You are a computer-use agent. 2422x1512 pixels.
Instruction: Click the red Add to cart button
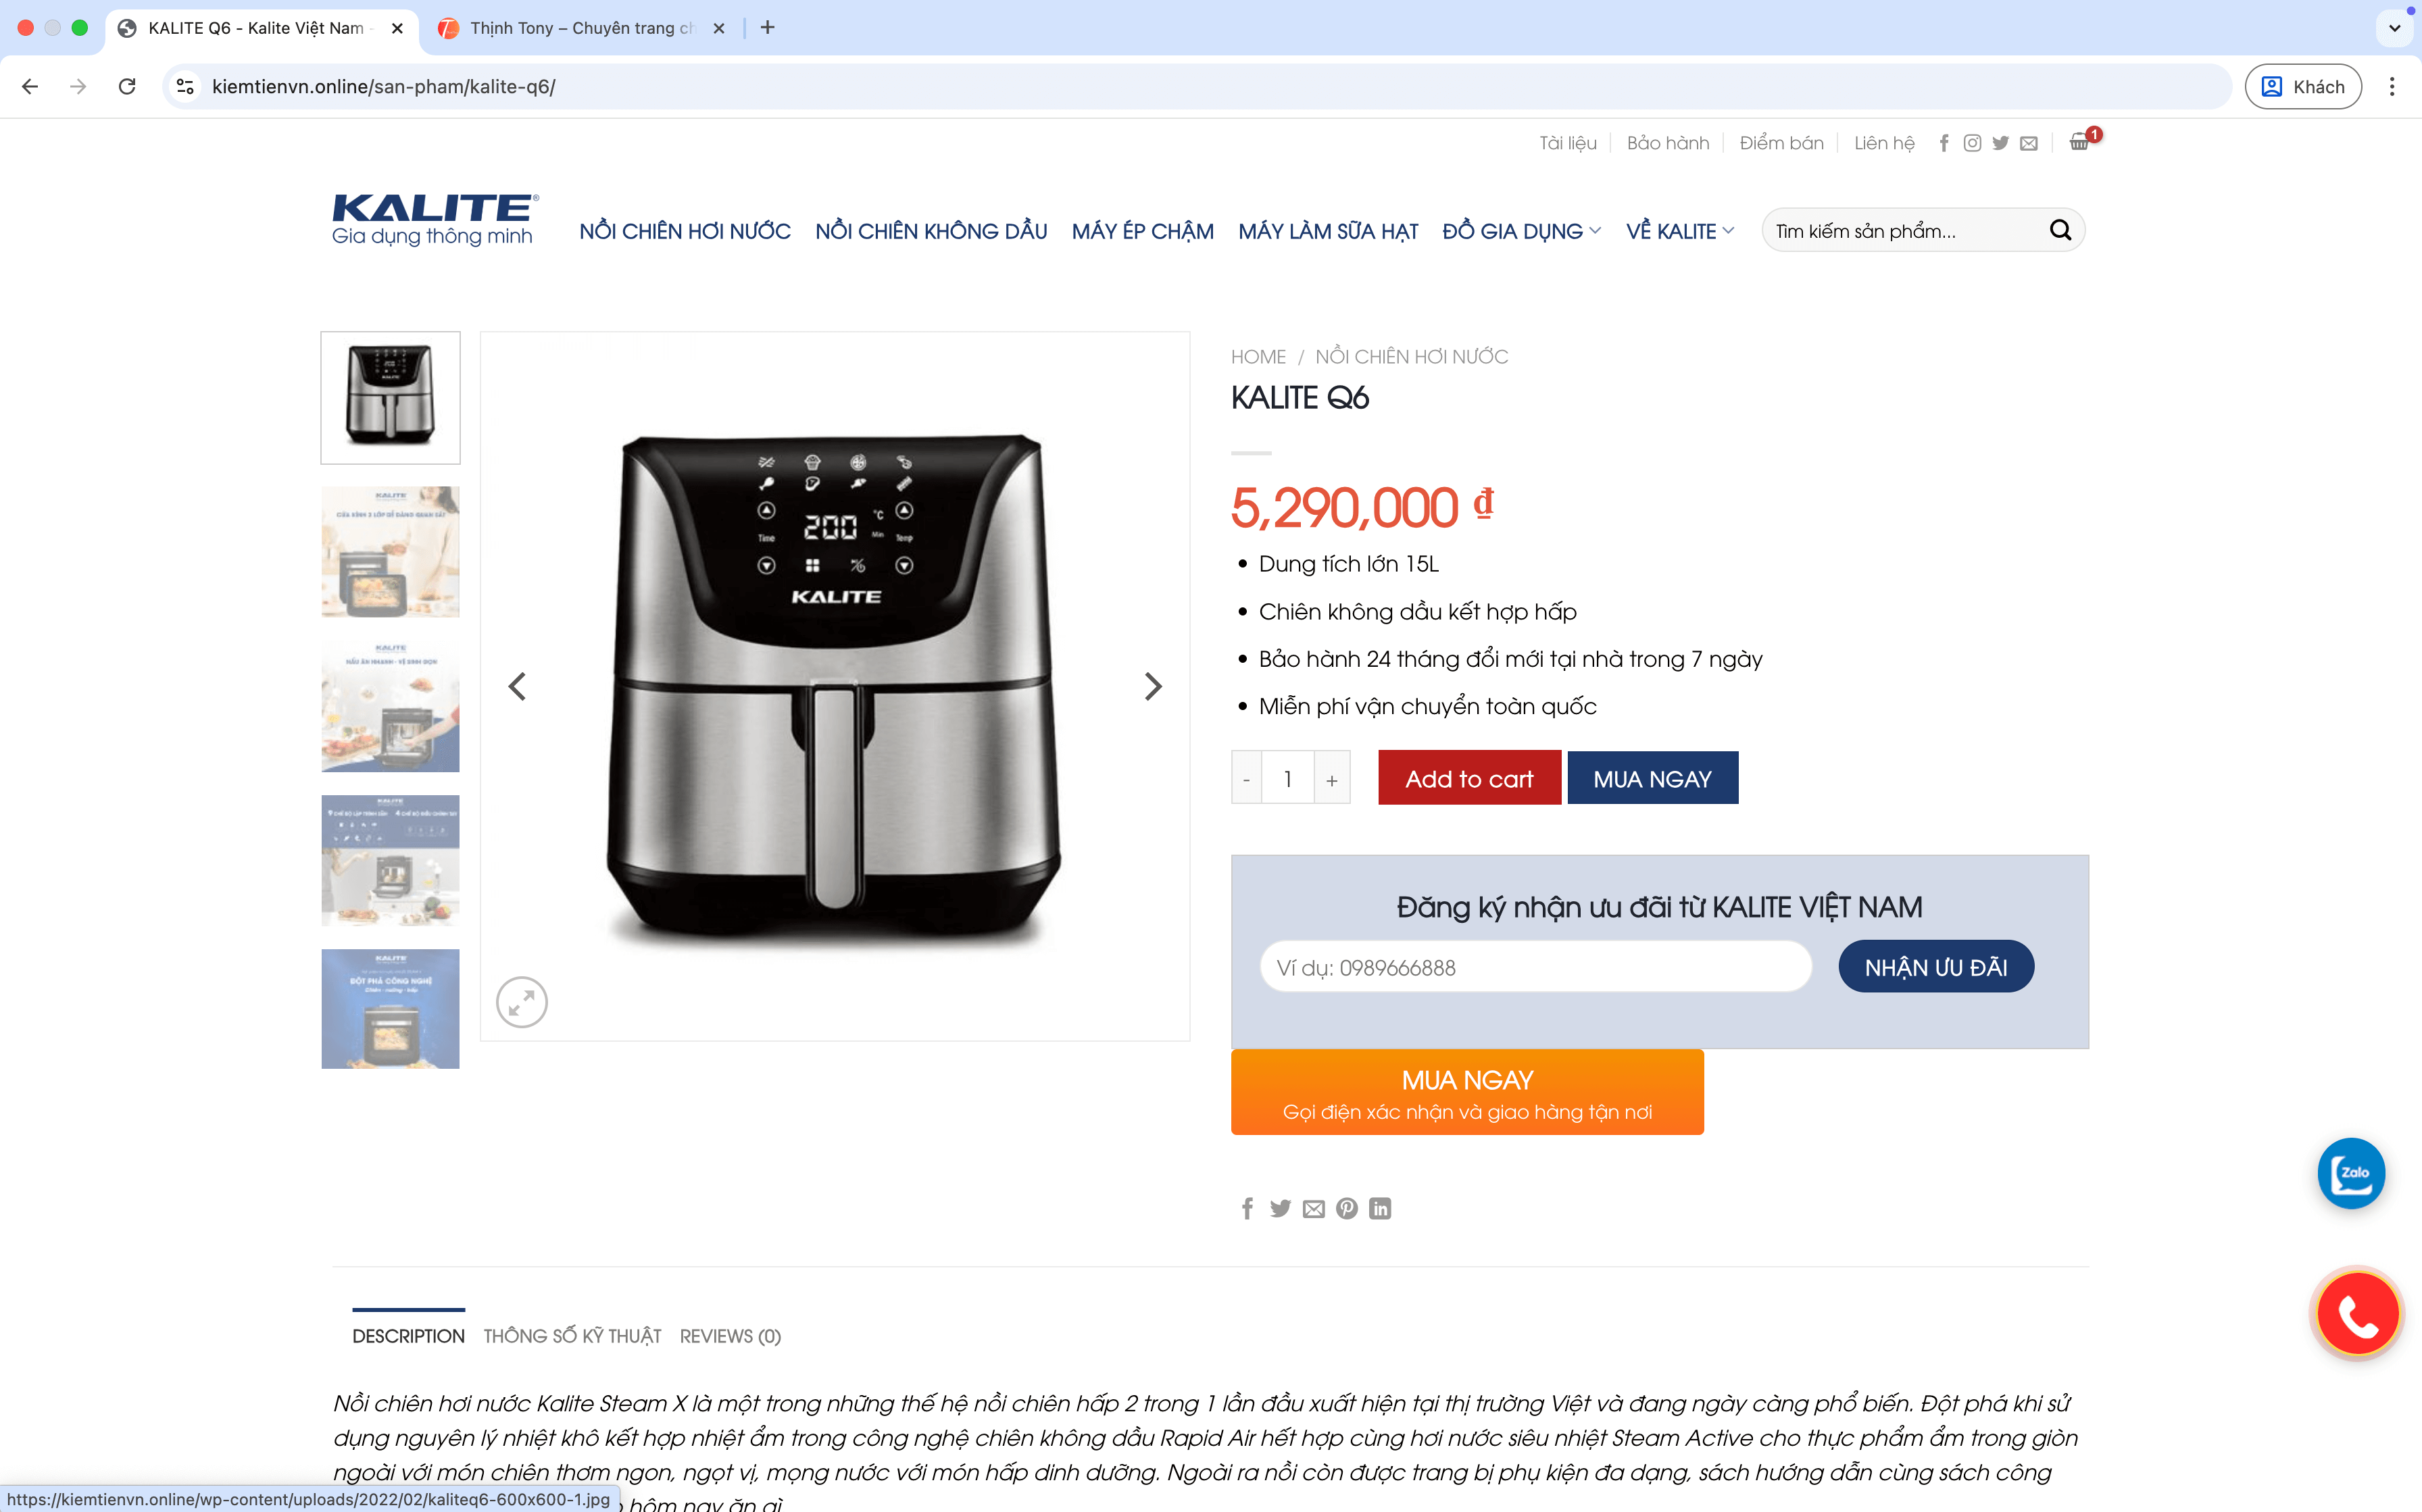tap(1469, 778)
